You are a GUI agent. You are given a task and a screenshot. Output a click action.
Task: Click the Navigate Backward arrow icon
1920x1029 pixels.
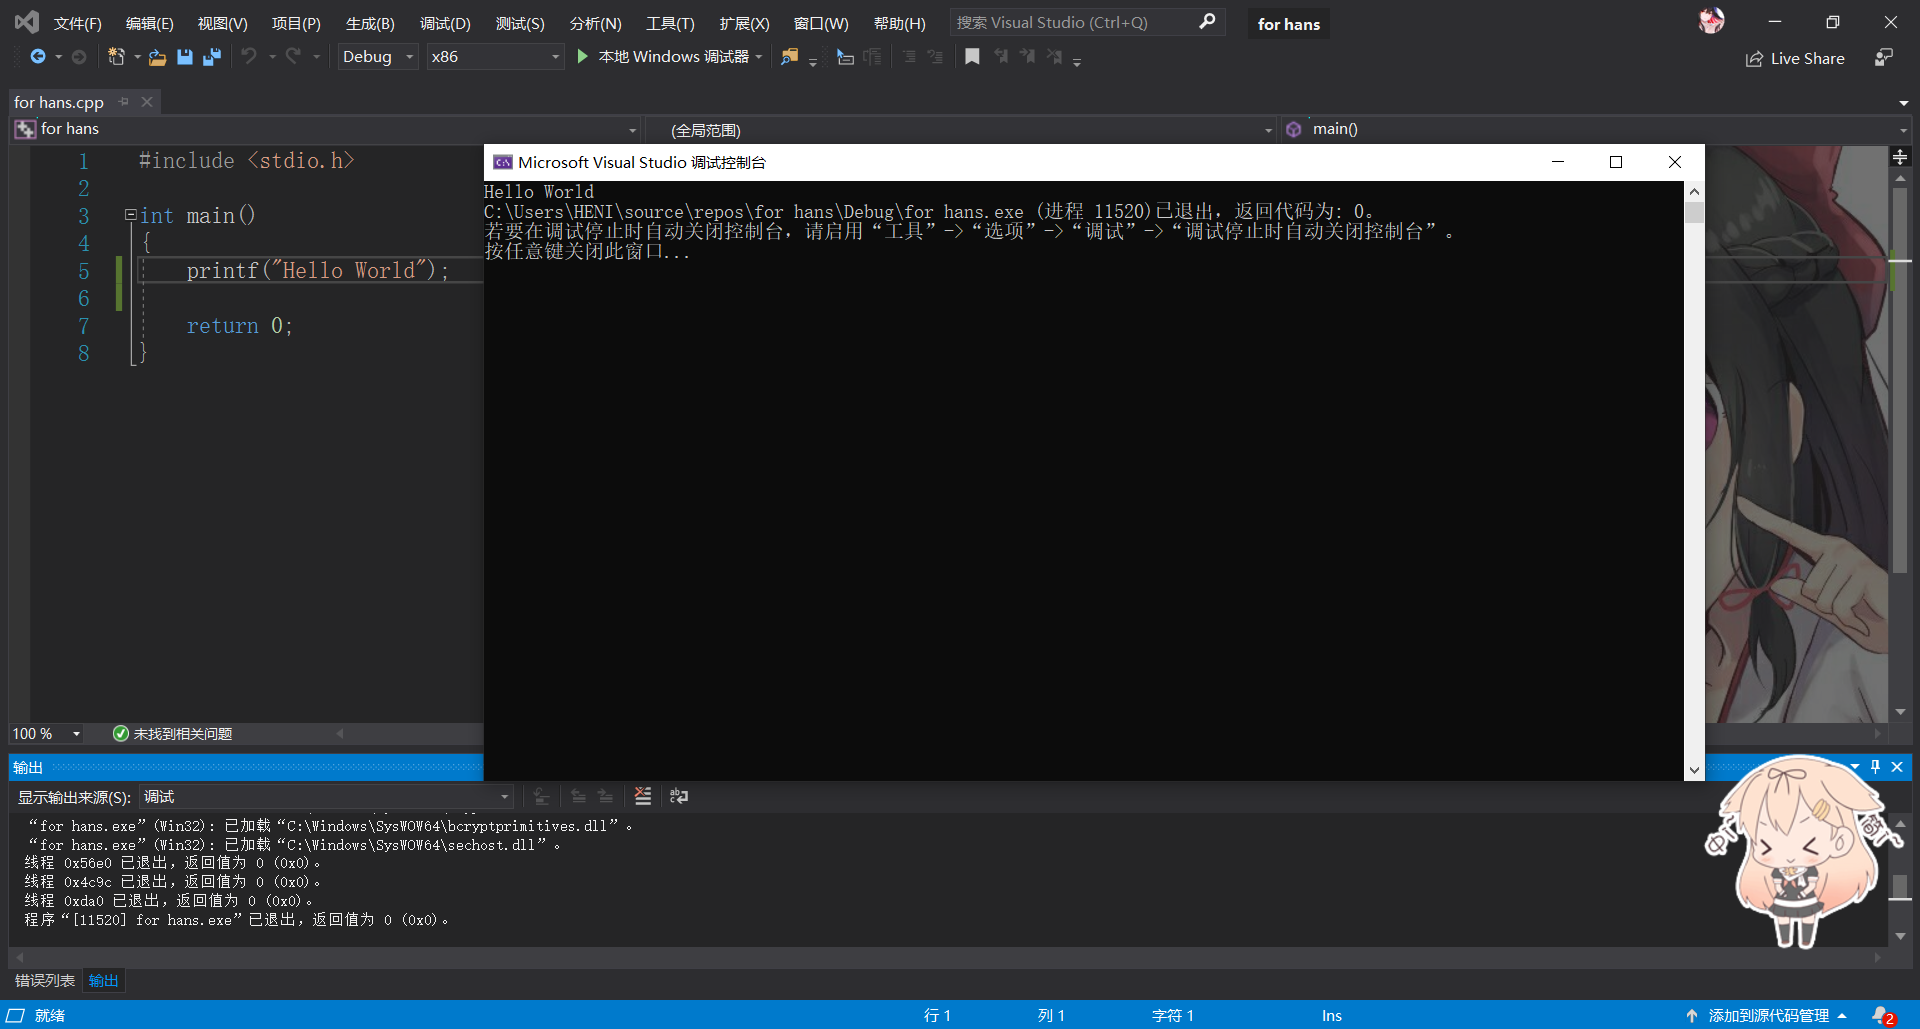(x=38, y=57)
